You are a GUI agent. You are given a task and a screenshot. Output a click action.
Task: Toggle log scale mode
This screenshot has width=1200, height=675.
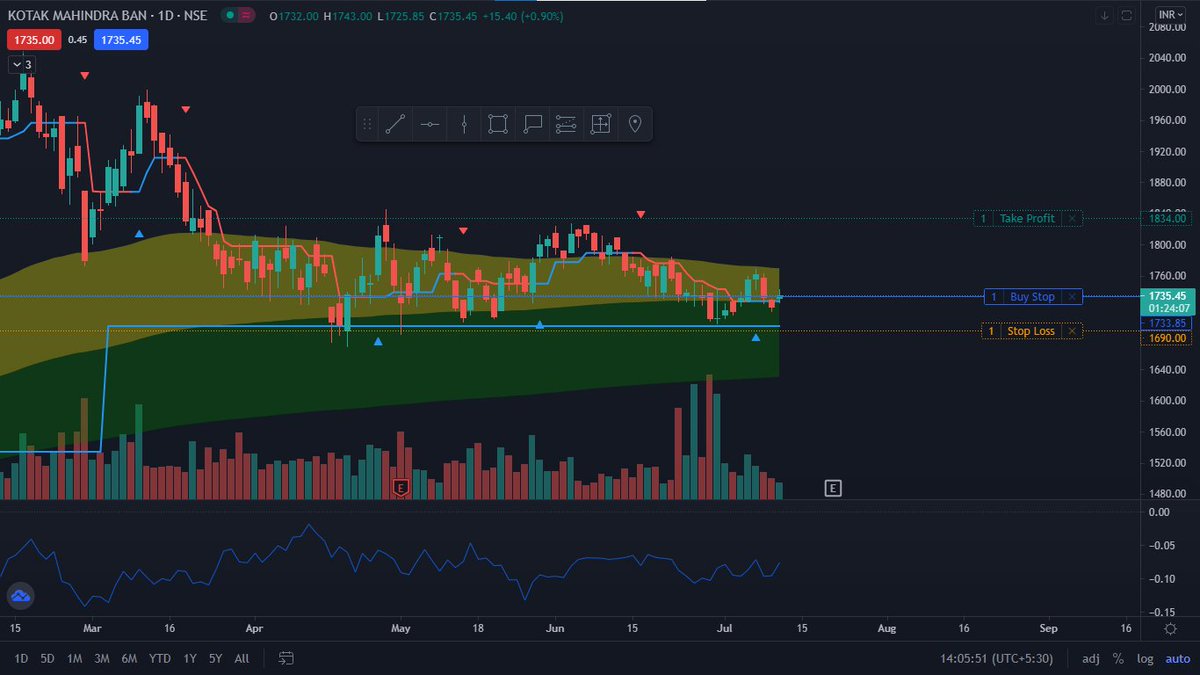[x=1144, y=659]
